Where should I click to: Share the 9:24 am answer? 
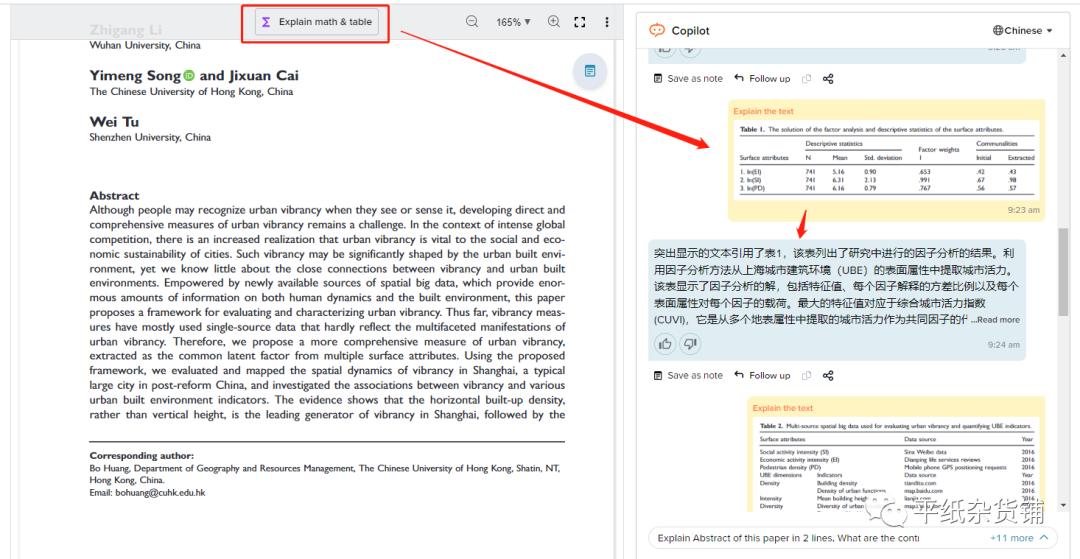click(828, 376)
